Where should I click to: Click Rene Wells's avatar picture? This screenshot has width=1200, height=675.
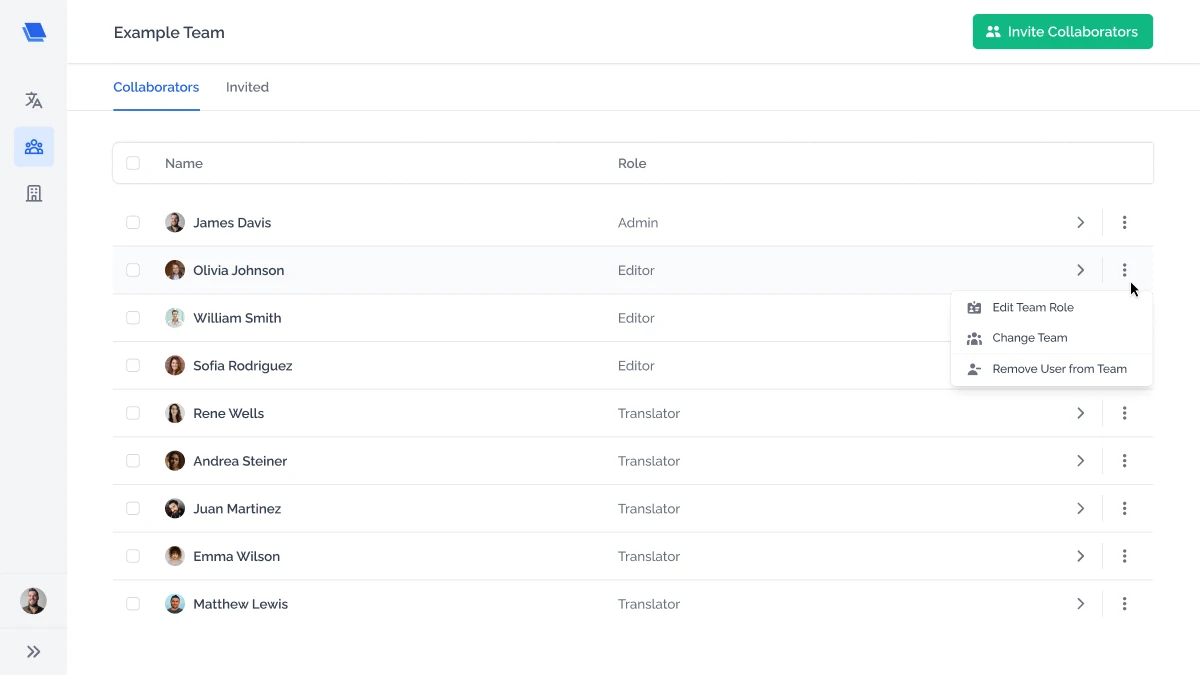pos(175,413)
